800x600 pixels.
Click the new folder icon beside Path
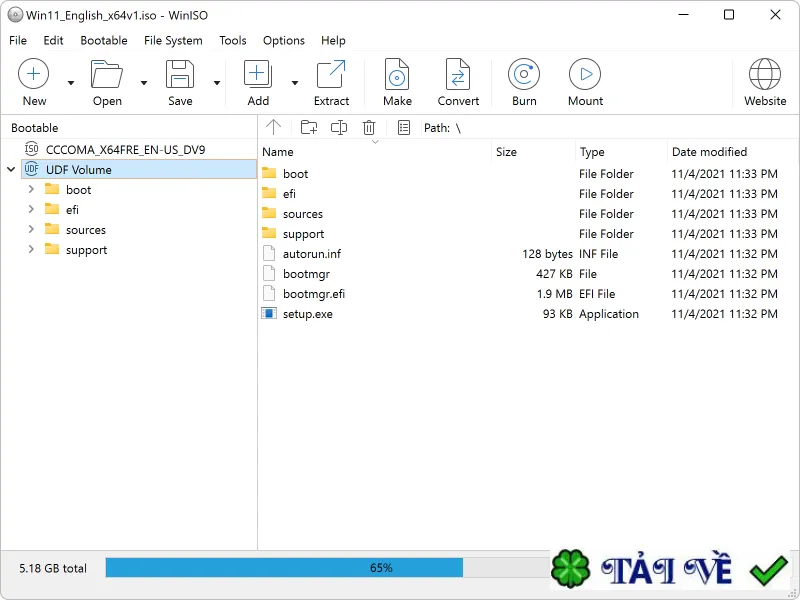pos(309,128)
